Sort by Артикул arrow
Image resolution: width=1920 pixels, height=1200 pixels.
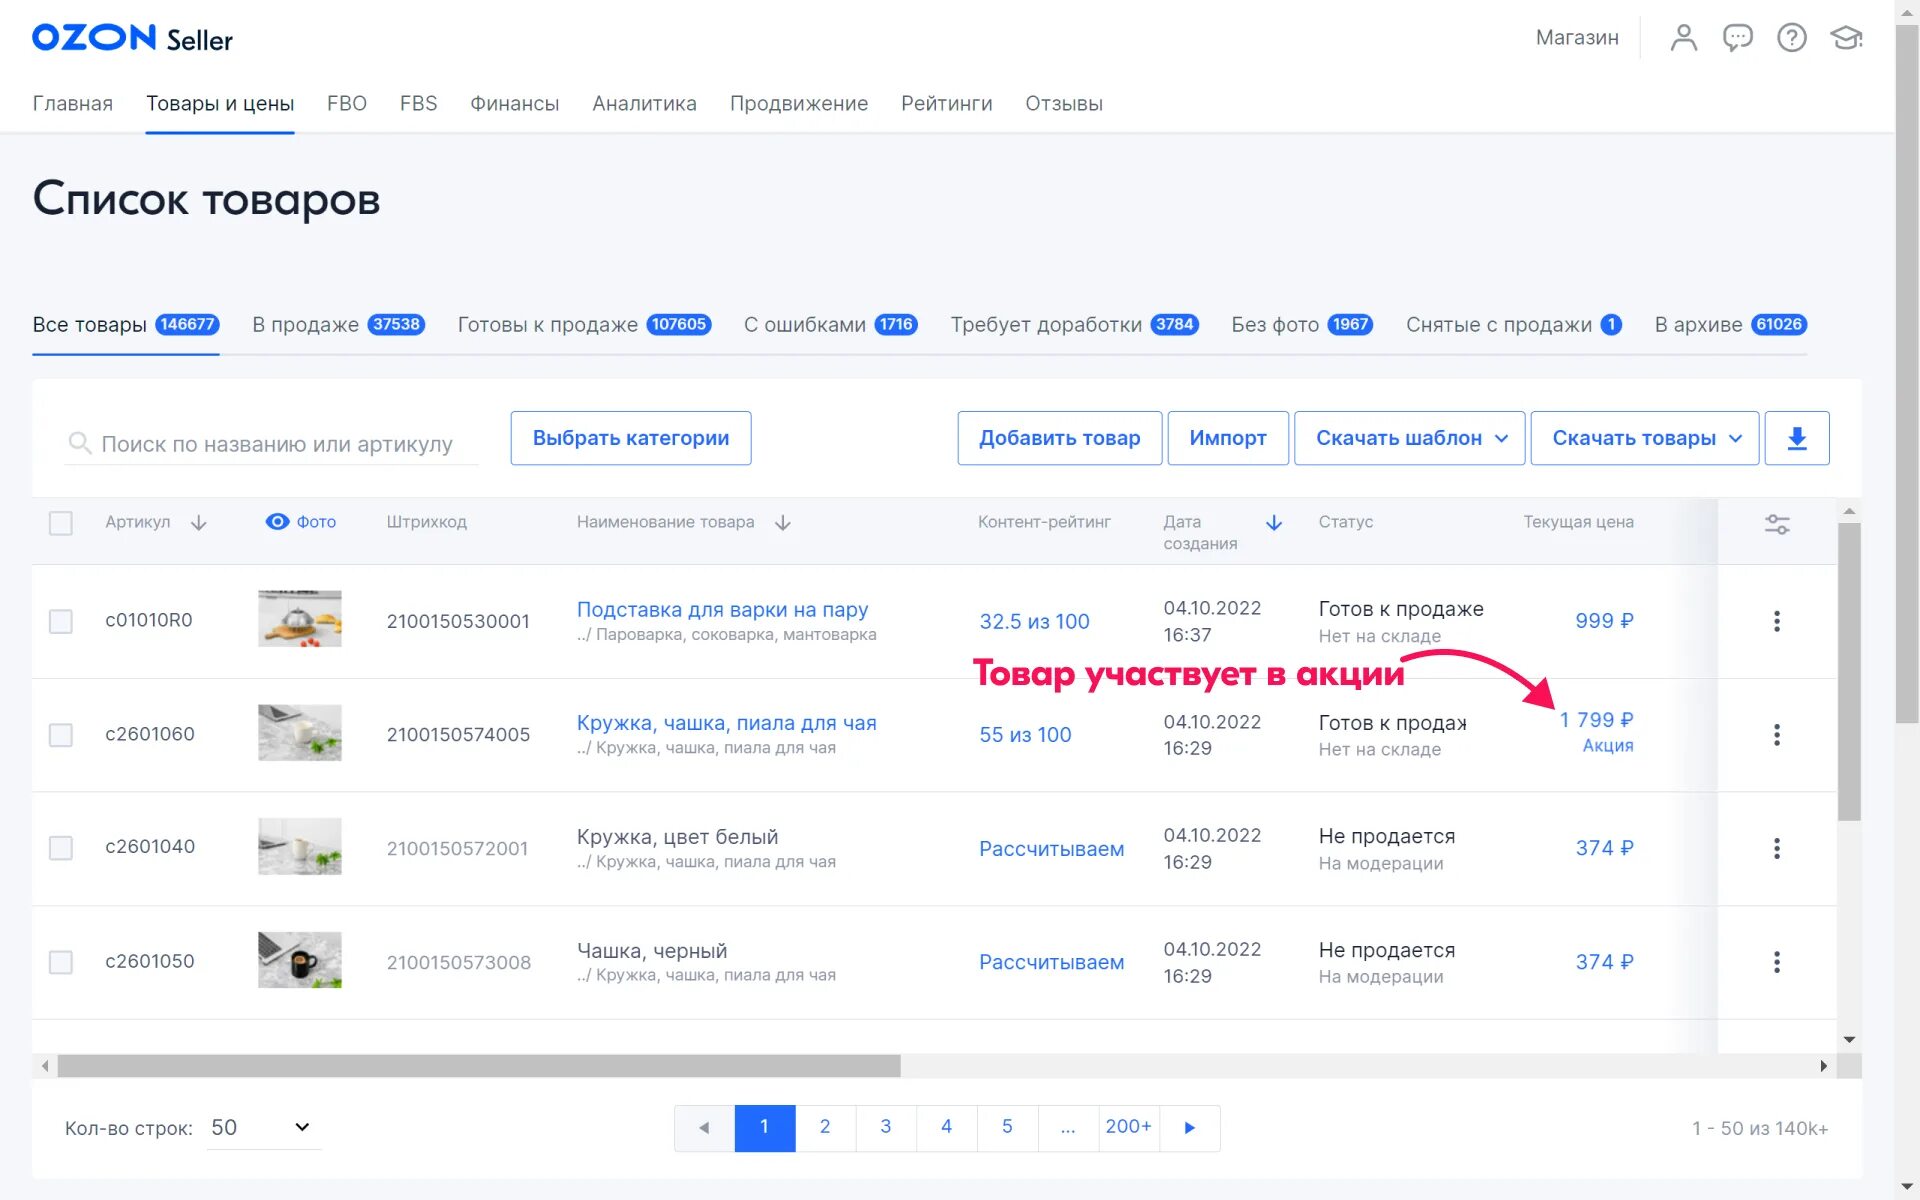click(199, 523)
